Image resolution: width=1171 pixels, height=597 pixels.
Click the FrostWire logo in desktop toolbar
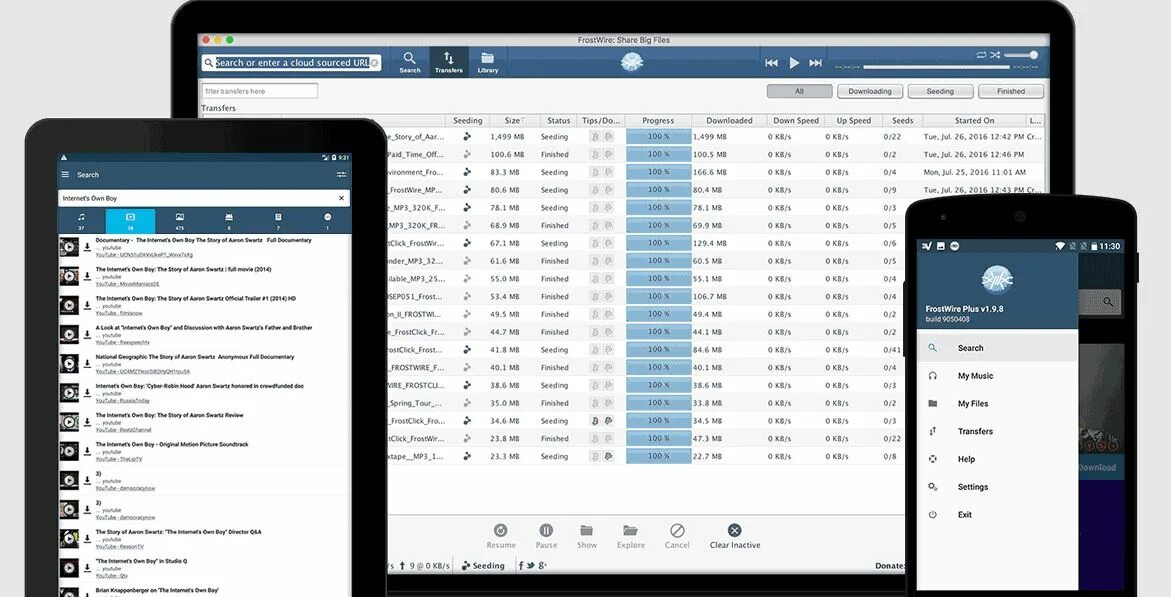click(x=632, y=62)
